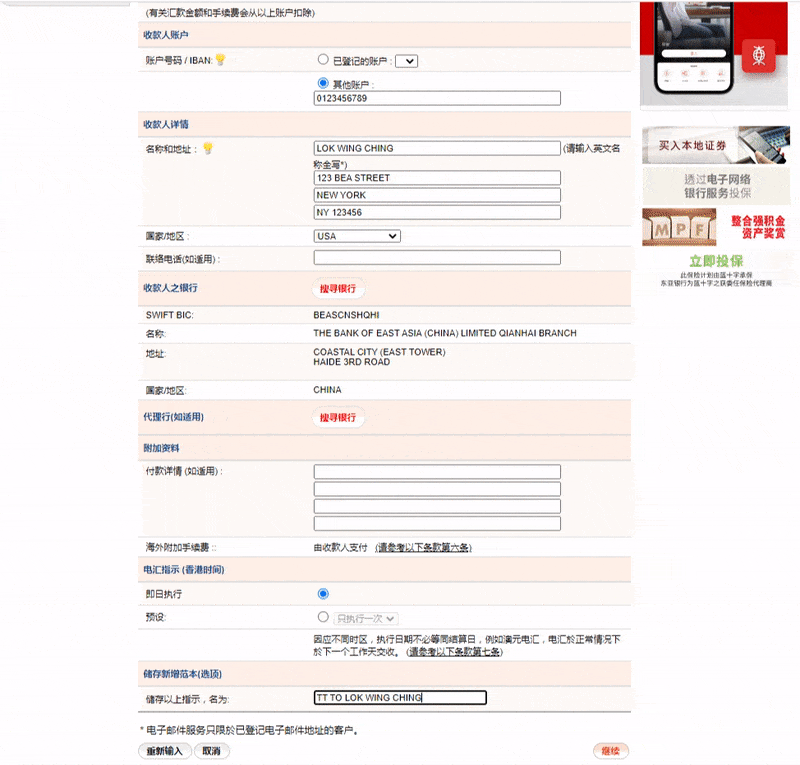This screenshot has height=765, width=800.
Task: Open the 买入本地证券 banner
Action: (x=715, y=145)
